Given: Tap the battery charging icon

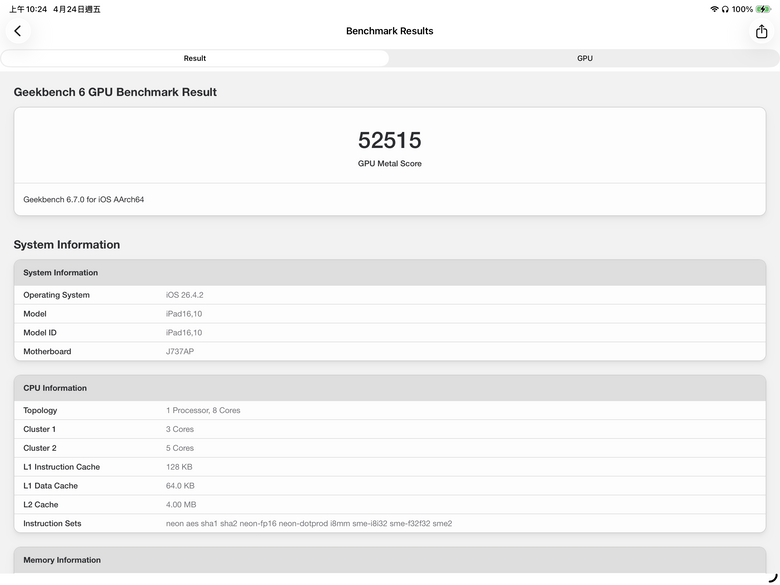Looking at the screenshot, I should [x=763, y=9].
